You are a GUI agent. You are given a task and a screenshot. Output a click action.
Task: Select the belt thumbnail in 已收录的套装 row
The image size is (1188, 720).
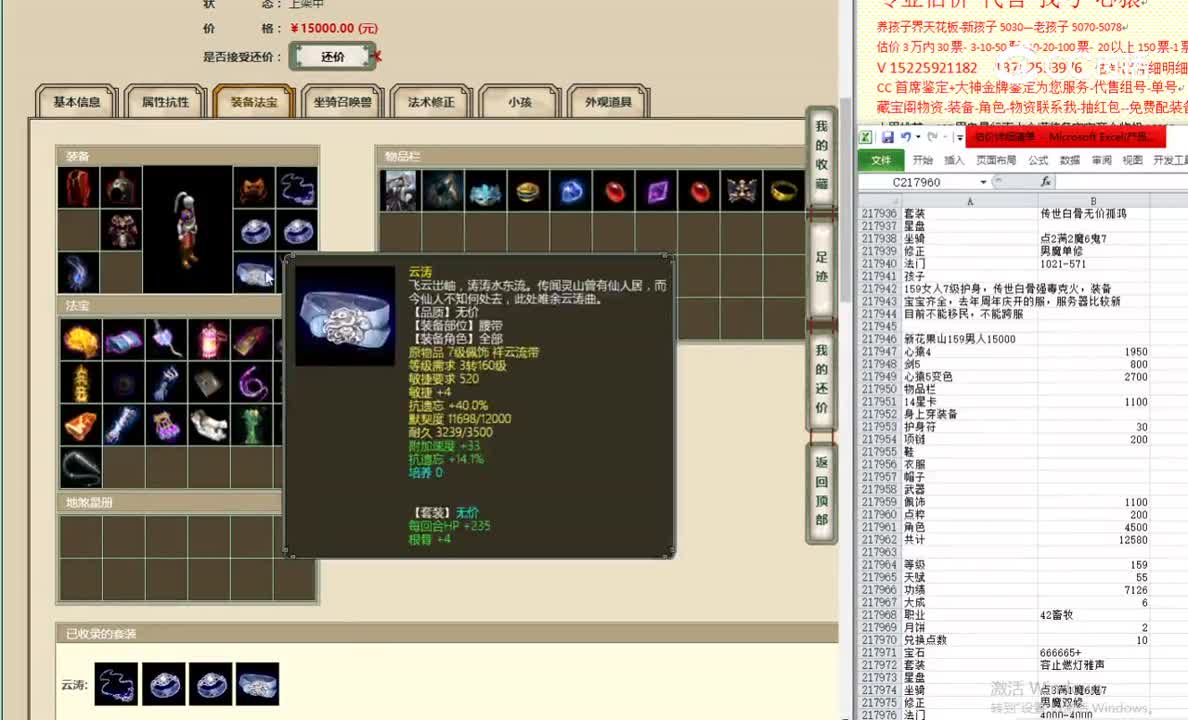point(257,684)
